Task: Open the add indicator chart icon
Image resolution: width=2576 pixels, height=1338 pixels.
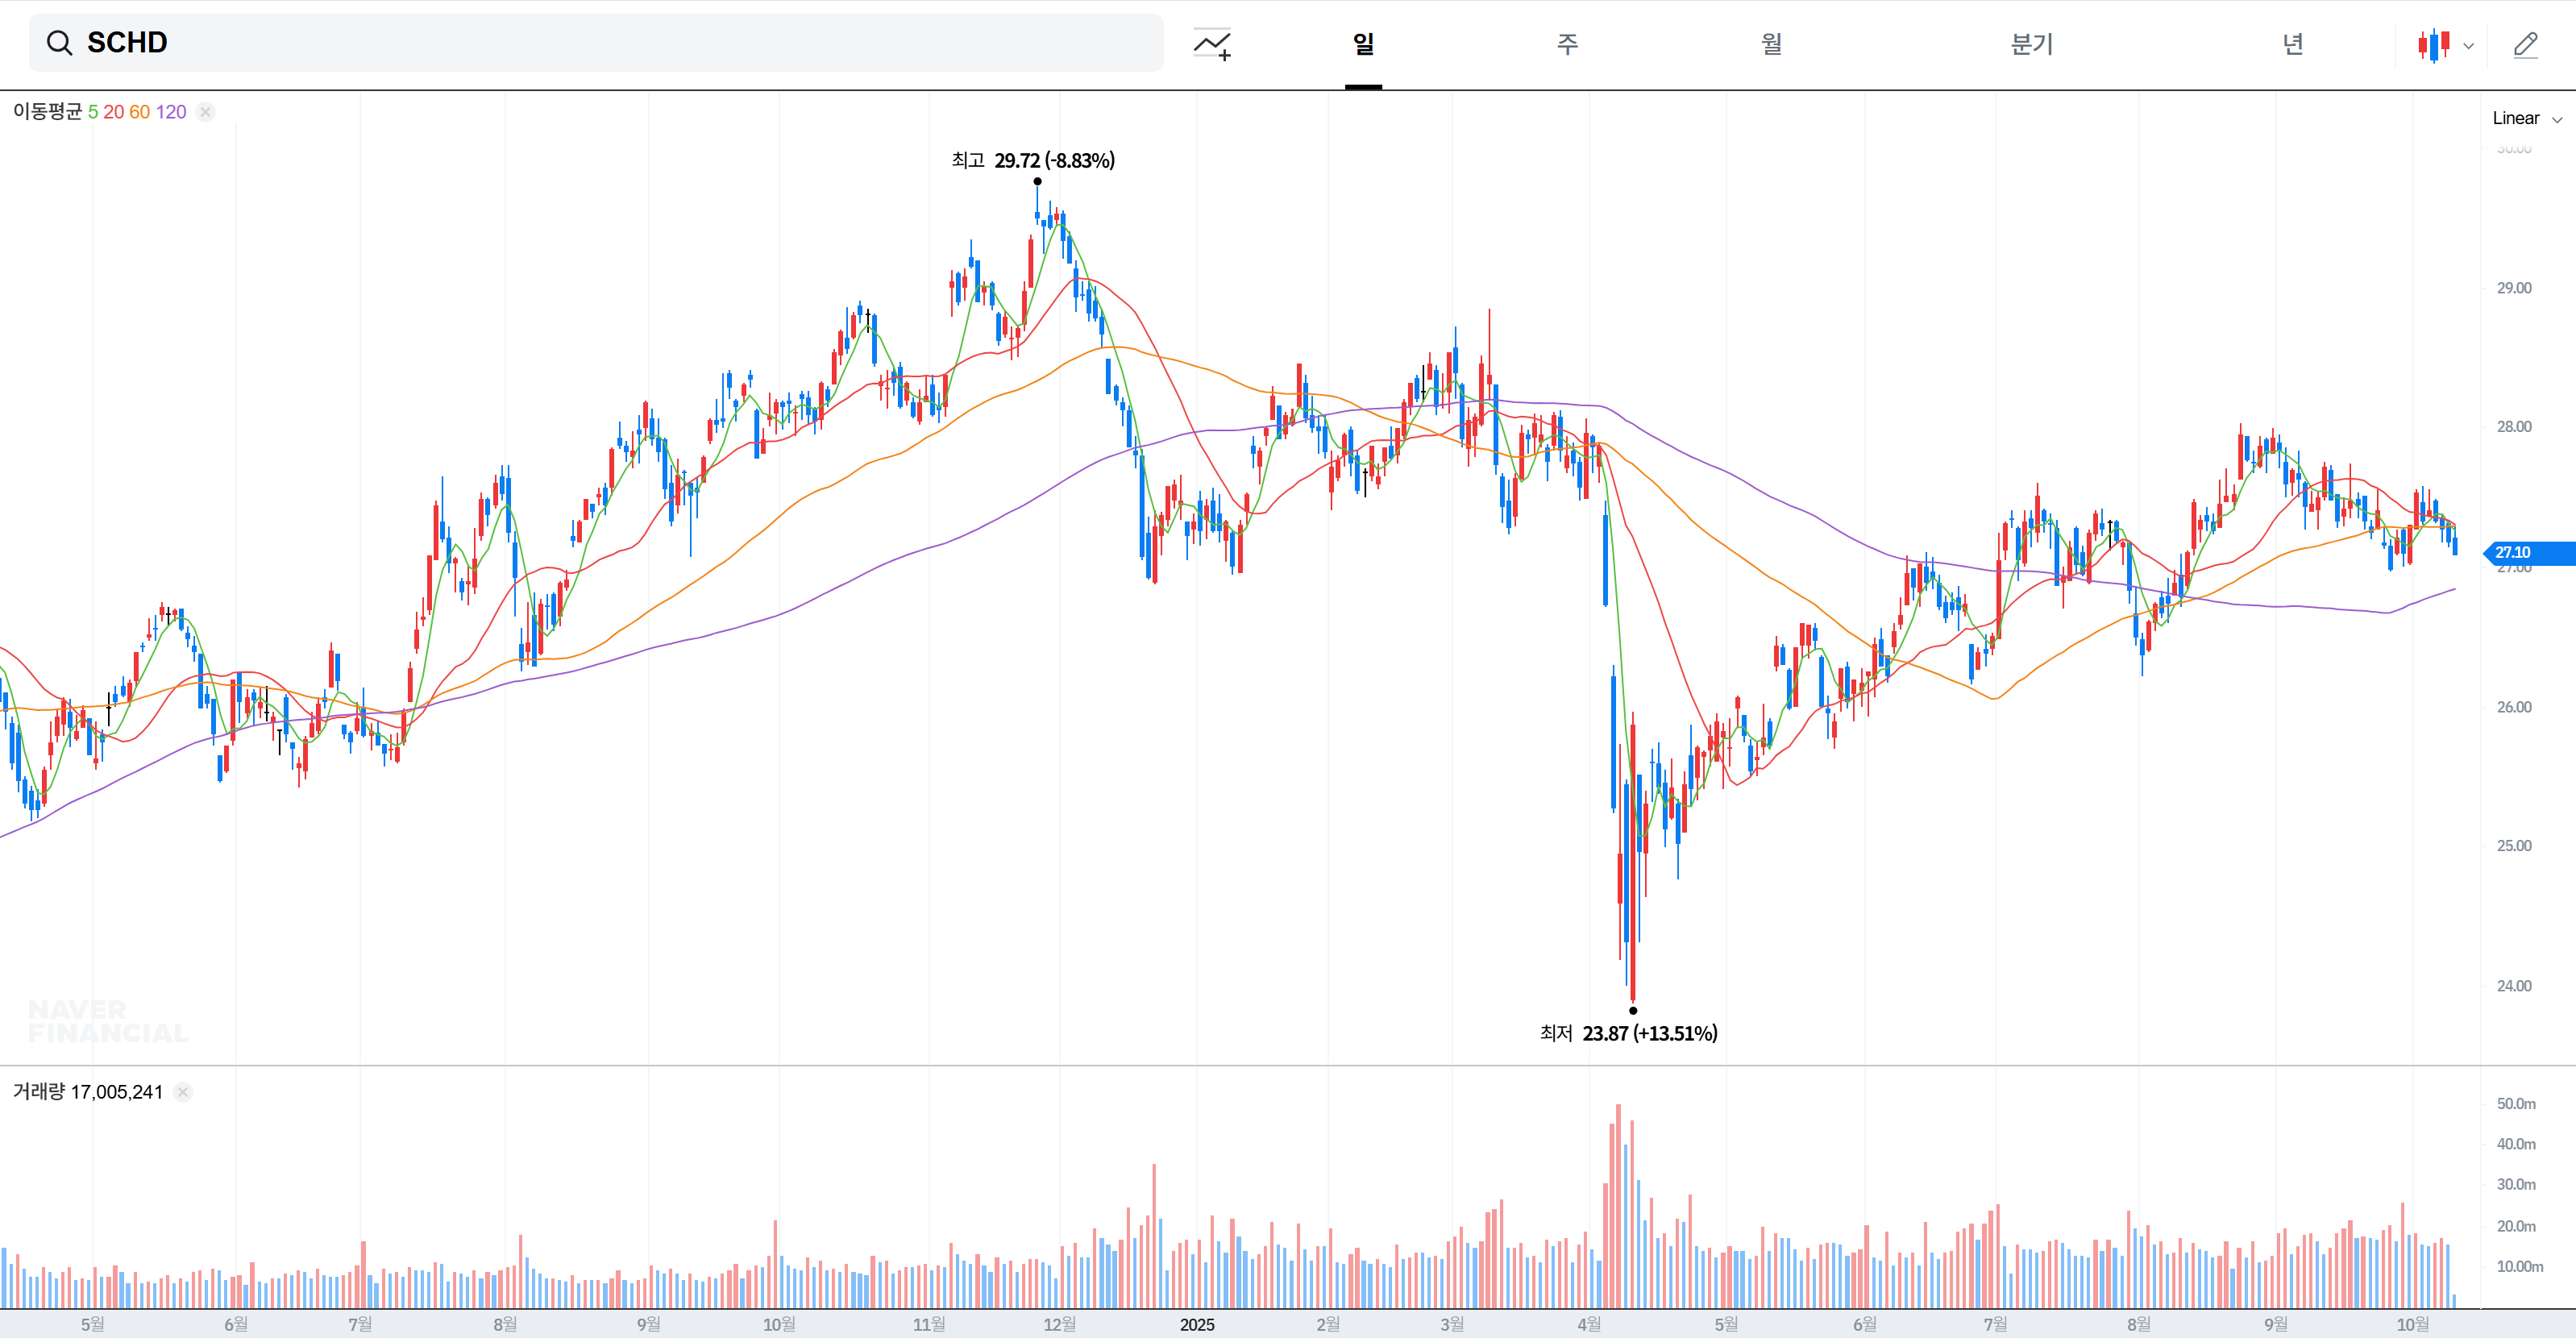Action: point(1212,44)
